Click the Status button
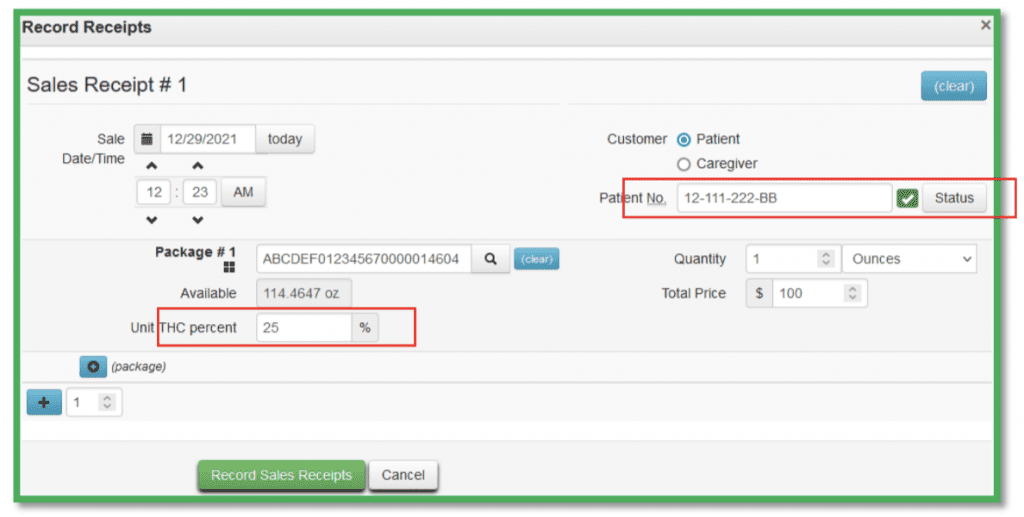This screenshot has width=1024, height=517. [954, 198]
